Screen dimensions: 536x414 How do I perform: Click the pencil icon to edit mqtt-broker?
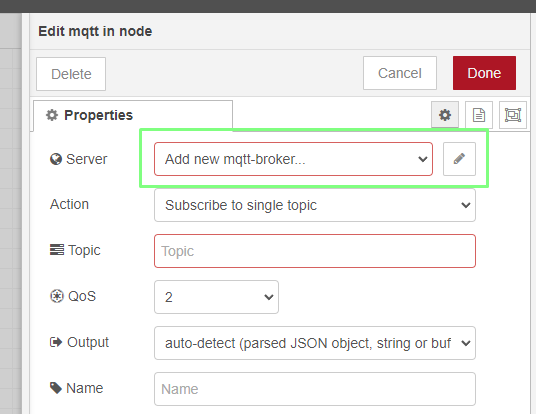459,159
